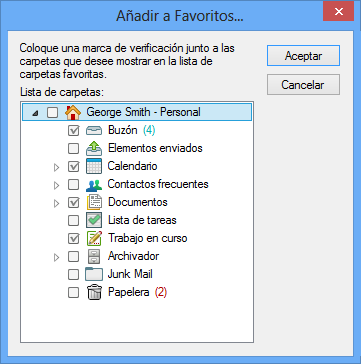Collapse the George Smith - Personal tree

35,113
